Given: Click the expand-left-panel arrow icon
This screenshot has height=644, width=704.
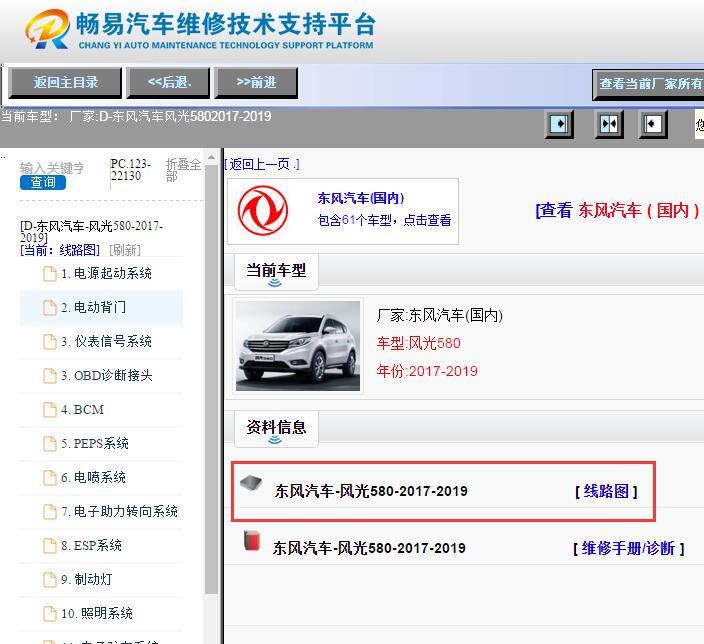Looking at the screenshot, I should coord(559,124).
